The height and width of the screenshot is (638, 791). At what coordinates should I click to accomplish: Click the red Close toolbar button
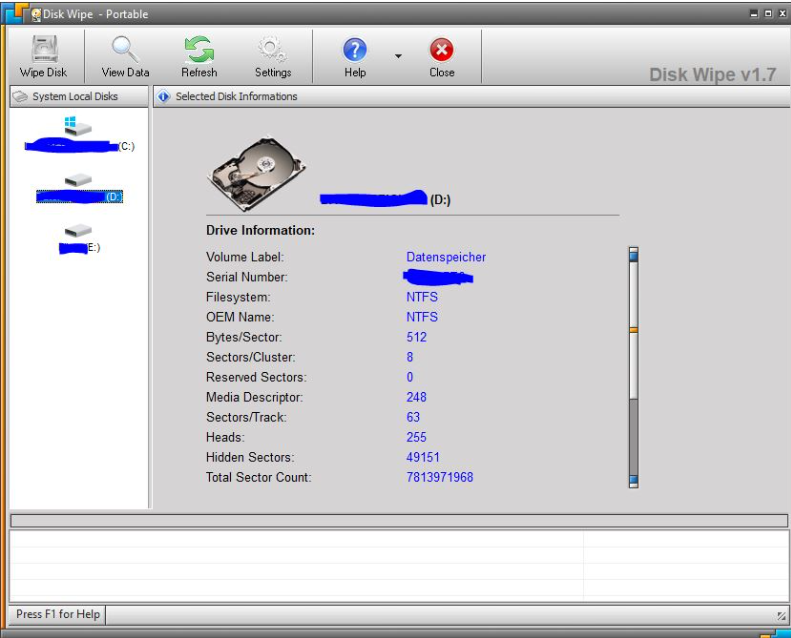tap(442, 56)
